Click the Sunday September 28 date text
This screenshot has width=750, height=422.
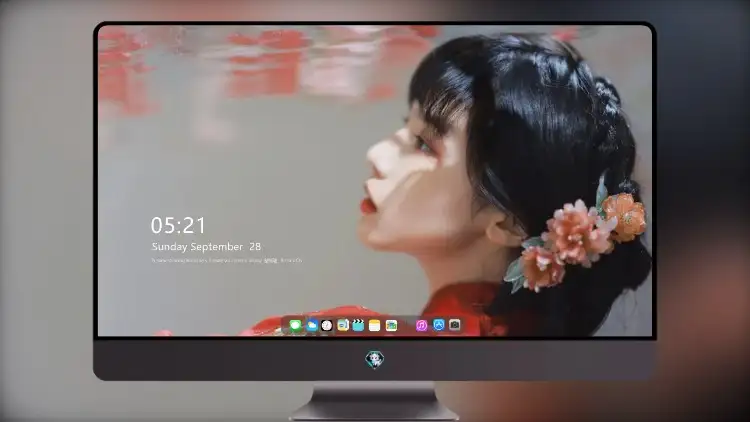click(206, 247)
